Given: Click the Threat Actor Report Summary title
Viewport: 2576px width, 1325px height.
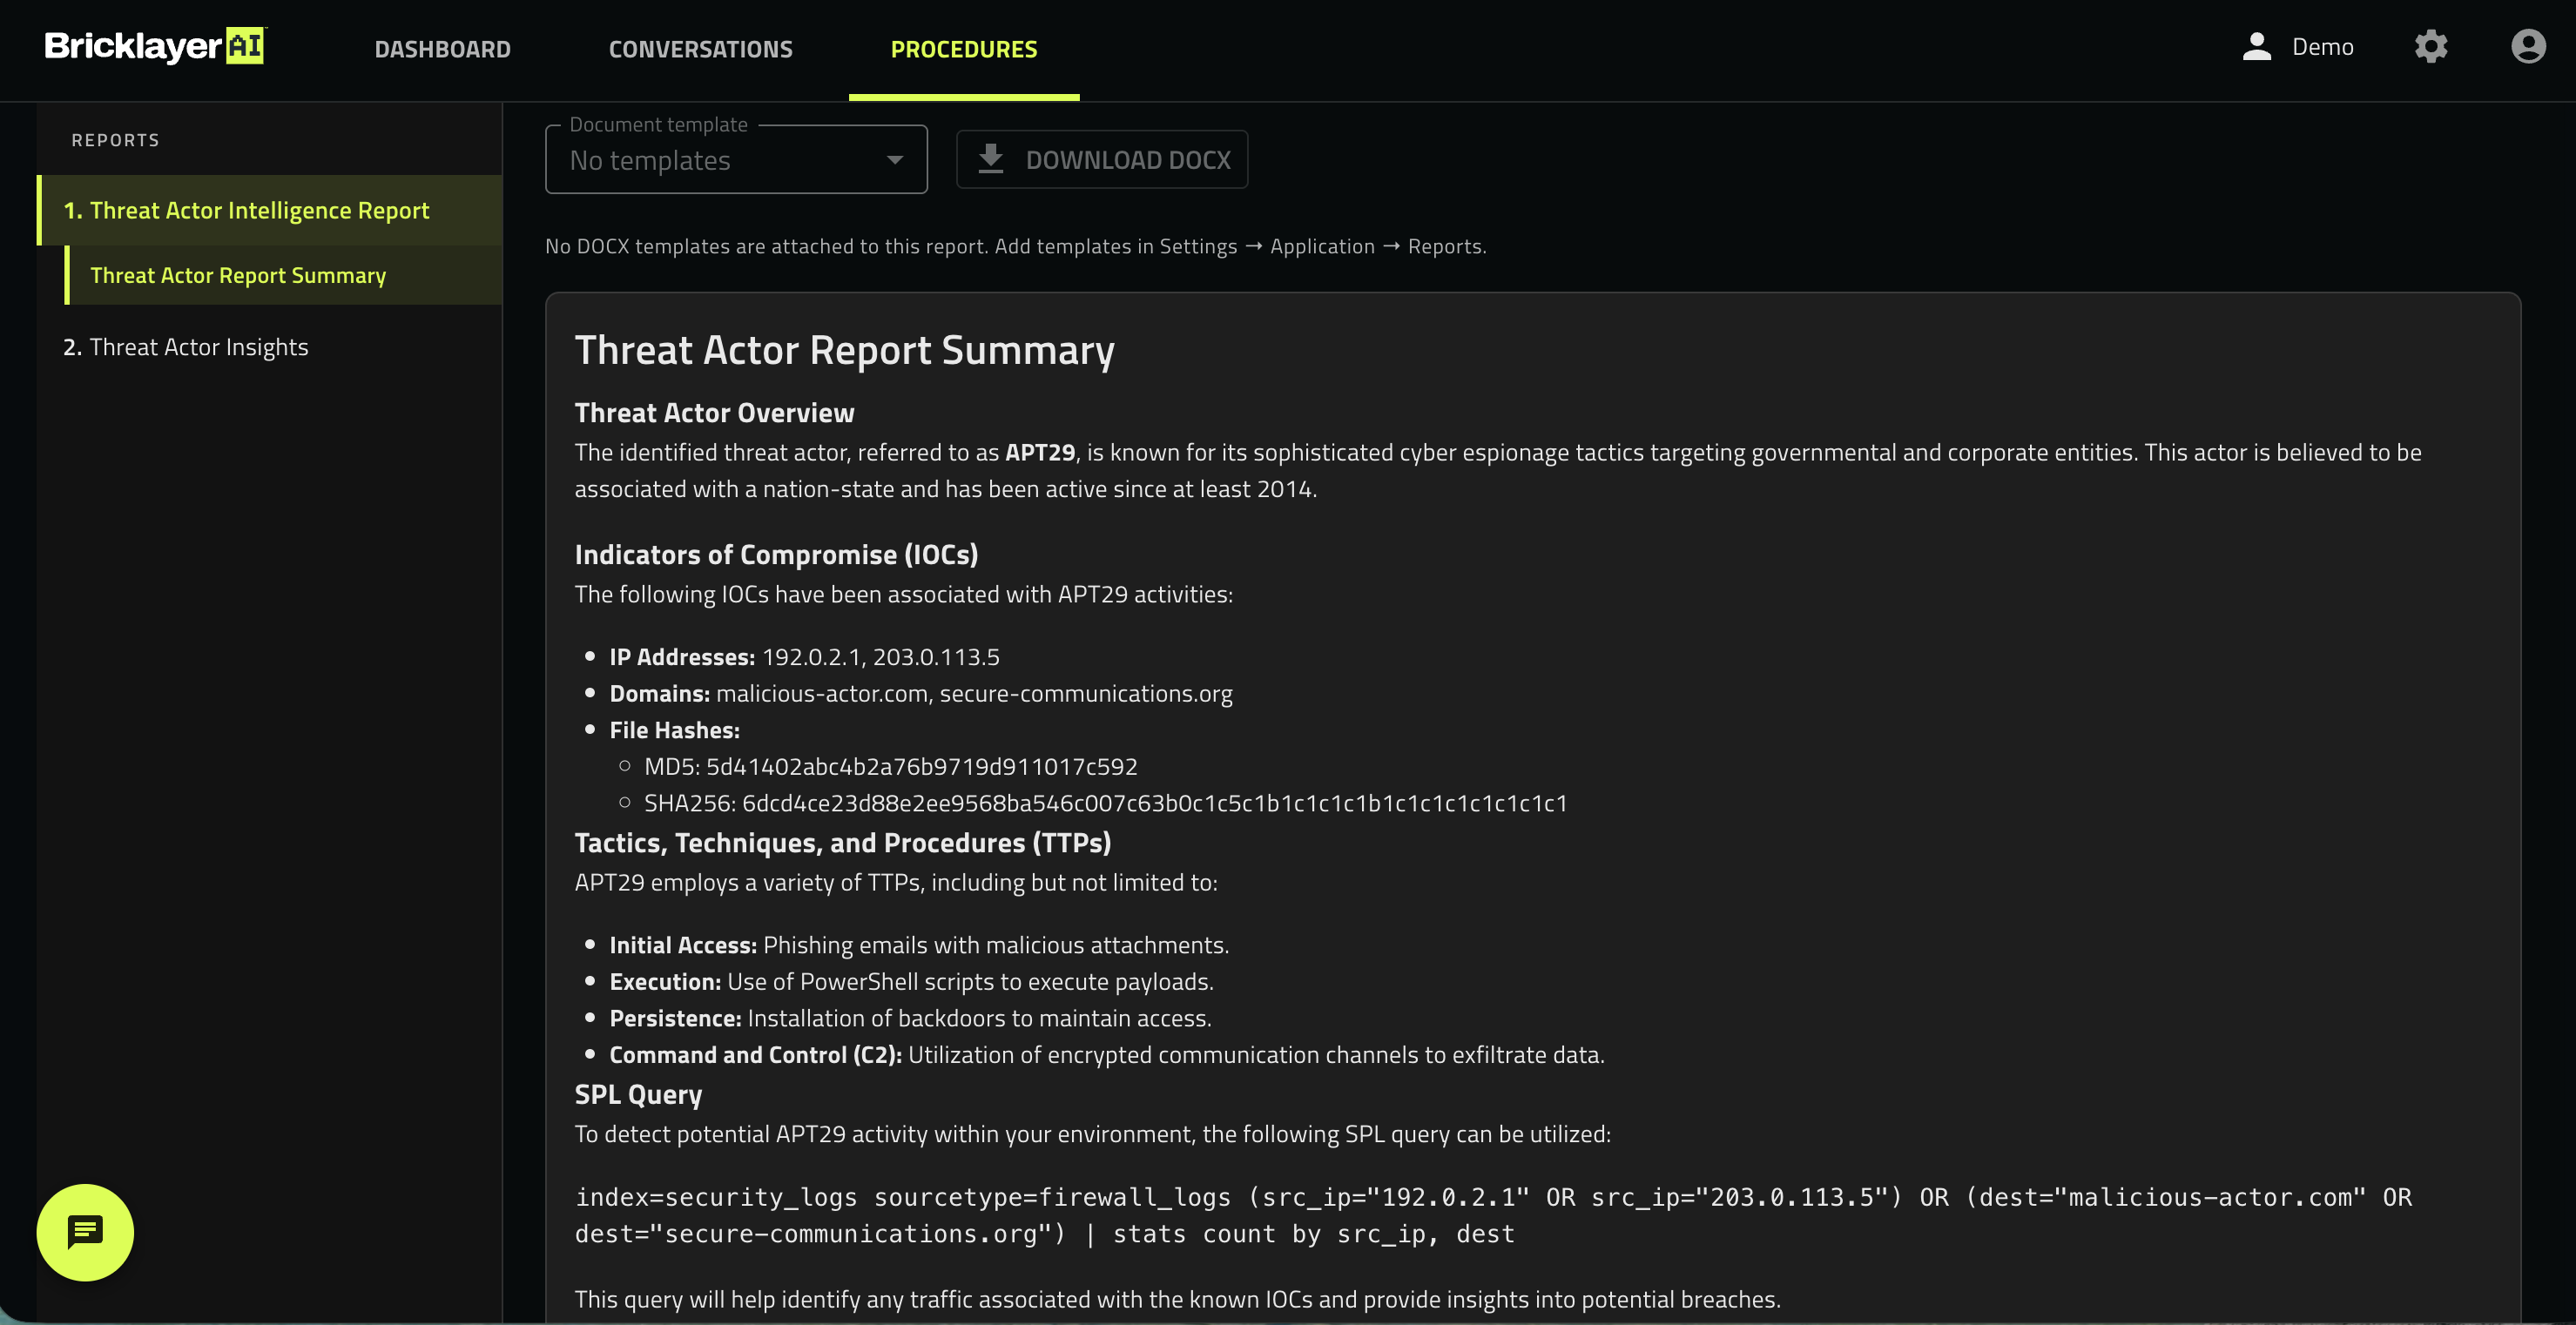Looking at the screenshot, I should coord(844,350).
